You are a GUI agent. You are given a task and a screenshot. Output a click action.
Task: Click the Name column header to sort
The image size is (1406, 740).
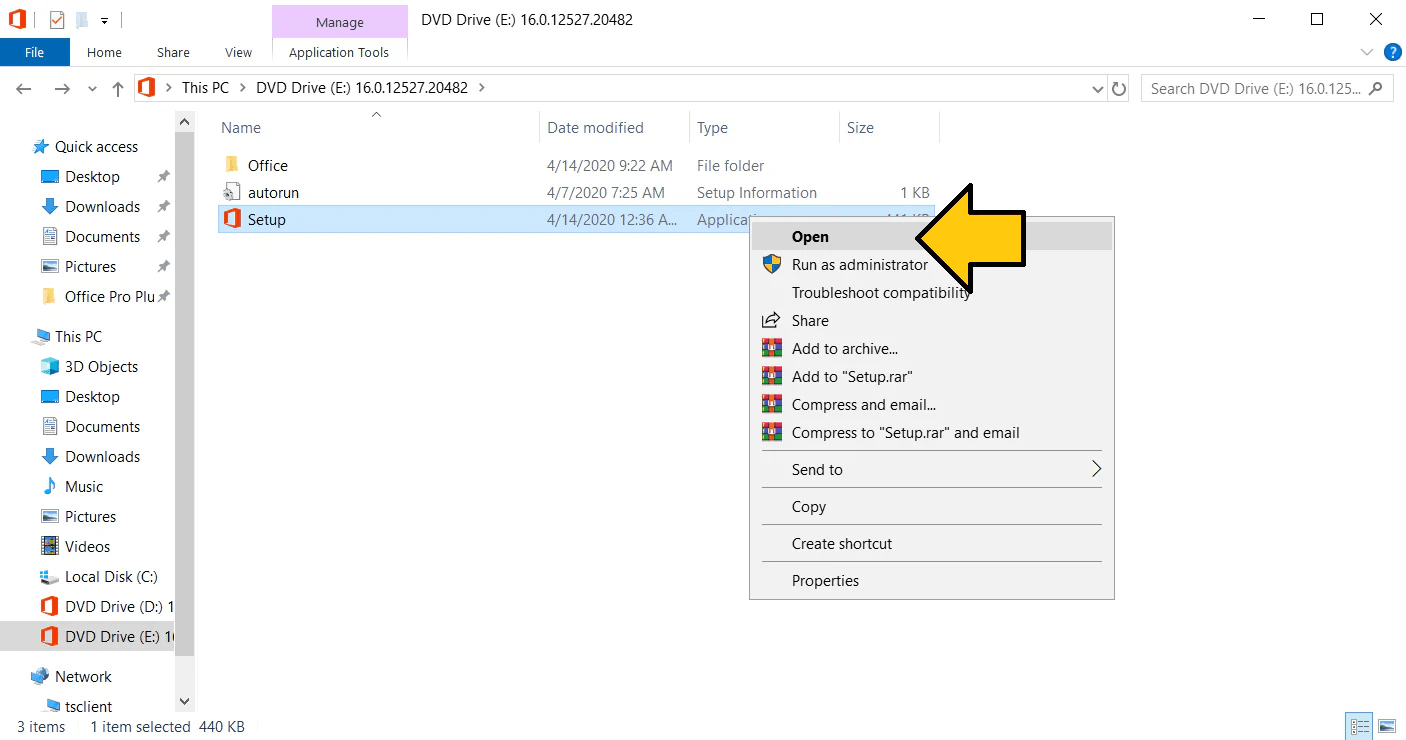tap(240, 127)
